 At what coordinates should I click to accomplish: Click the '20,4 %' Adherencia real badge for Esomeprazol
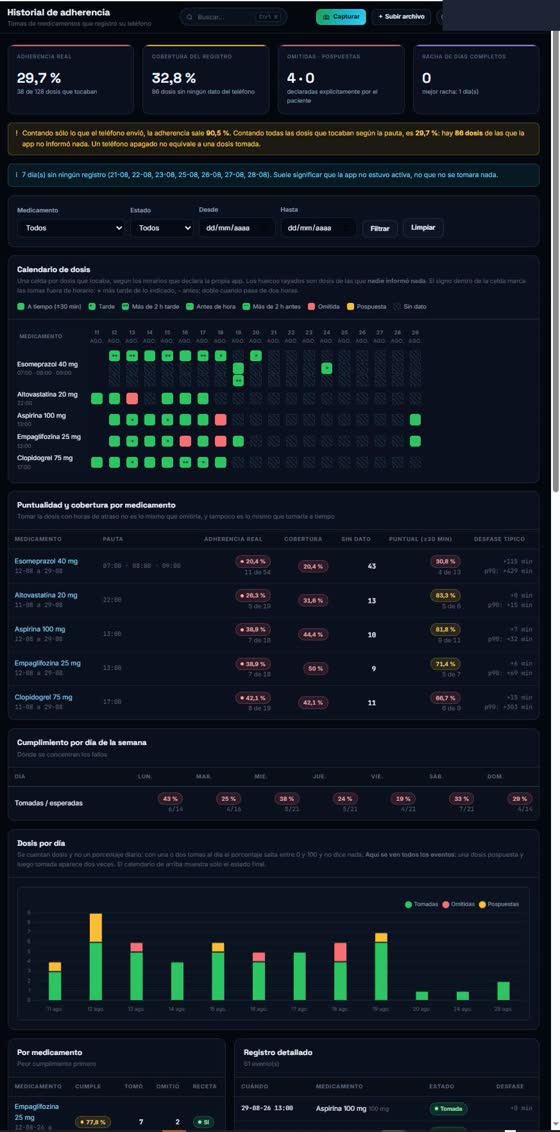click(252, 561)
